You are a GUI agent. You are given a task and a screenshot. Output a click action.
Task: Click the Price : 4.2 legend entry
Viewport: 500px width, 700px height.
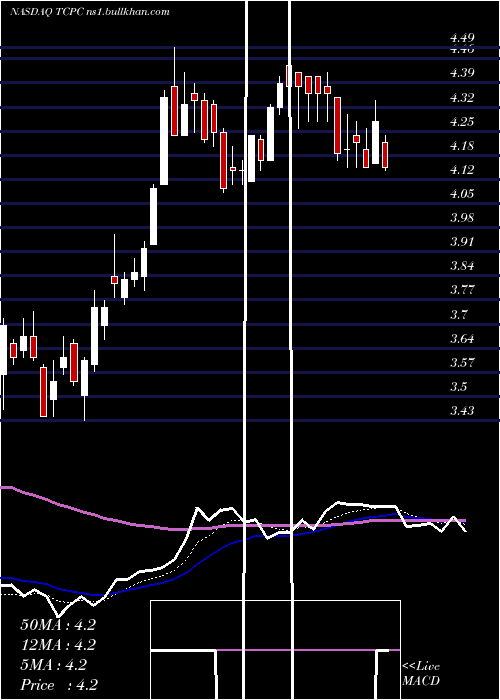tap(59, 685)
